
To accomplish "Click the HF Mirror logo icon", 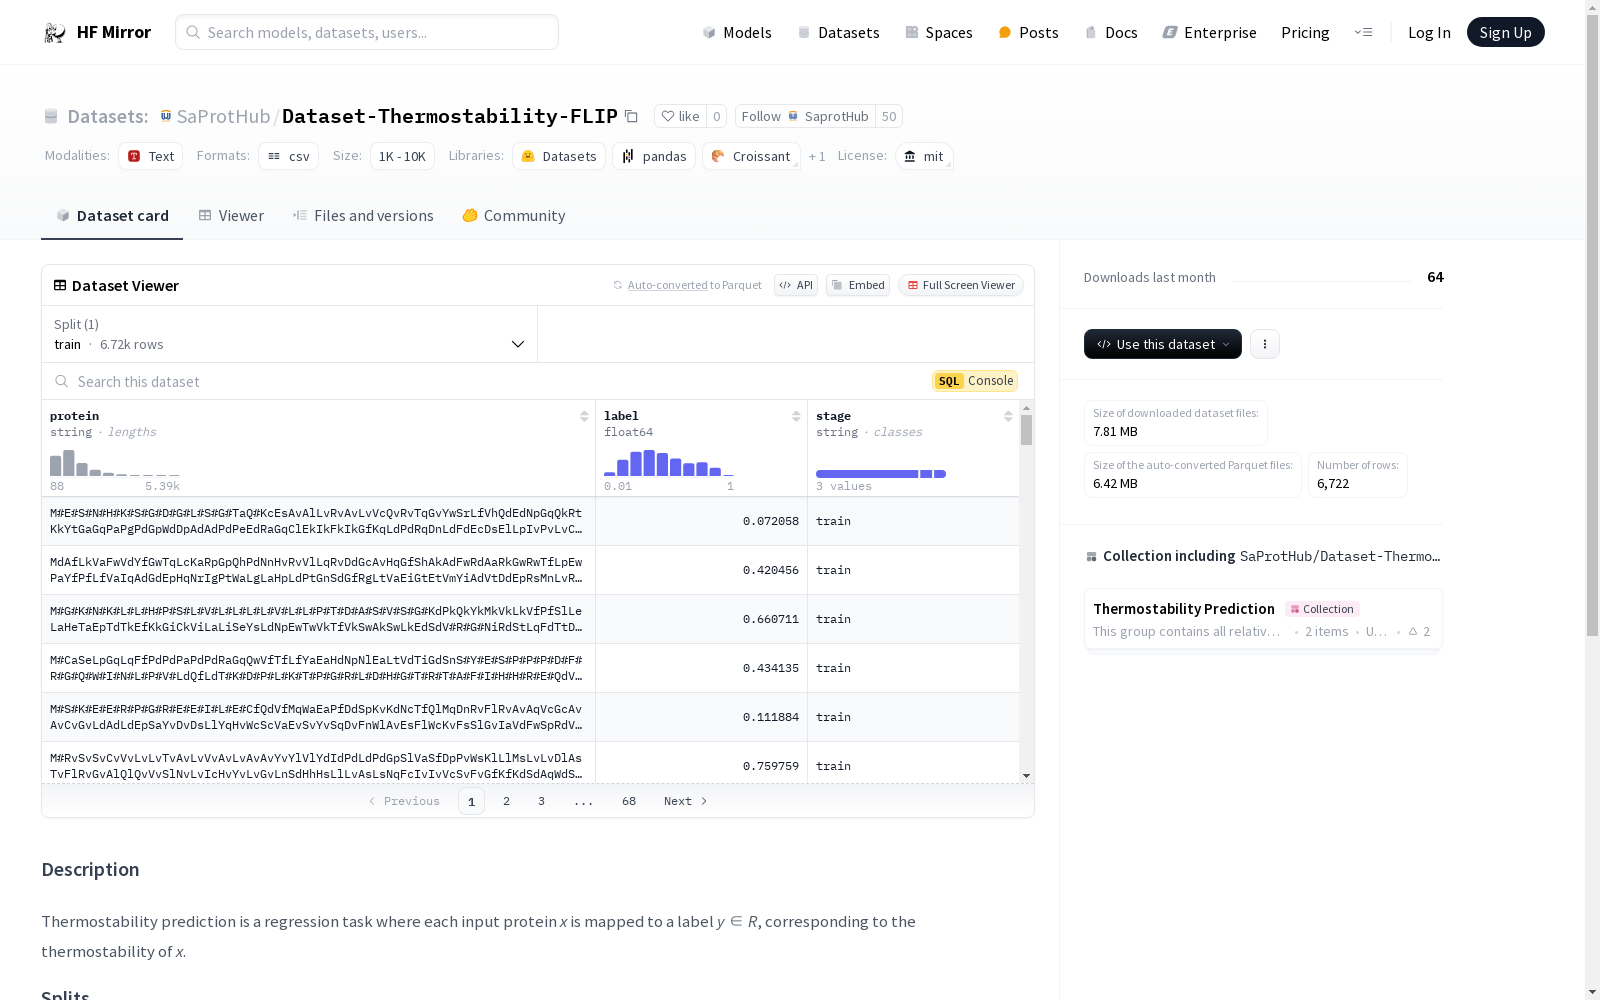I will pos(54,32).
